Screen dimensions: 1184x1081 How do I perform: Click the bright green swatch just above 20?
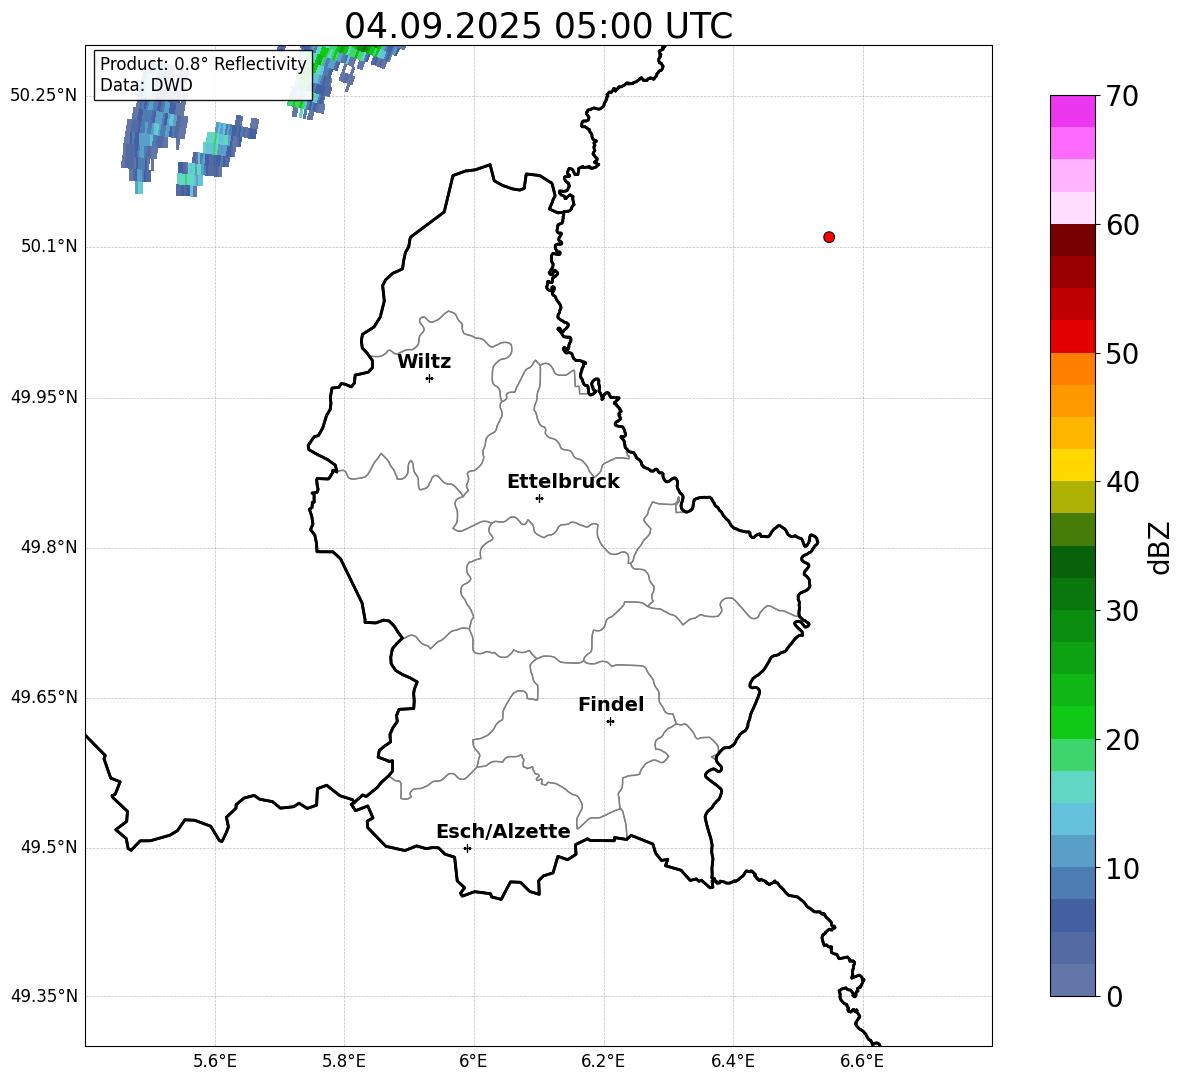point(1073,722)
